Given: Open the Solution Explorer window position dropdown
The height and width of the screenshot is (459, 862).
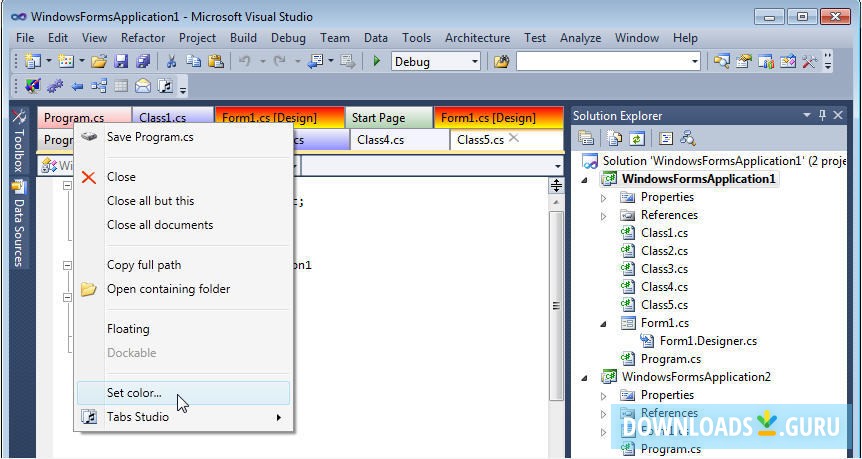Looking at the screenshot, I should pos(806,115).
